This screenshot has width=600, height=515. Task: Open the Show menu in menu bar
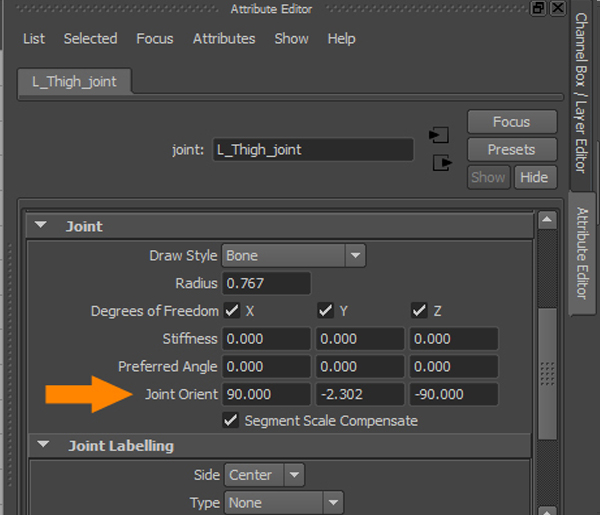coord(291,39)
